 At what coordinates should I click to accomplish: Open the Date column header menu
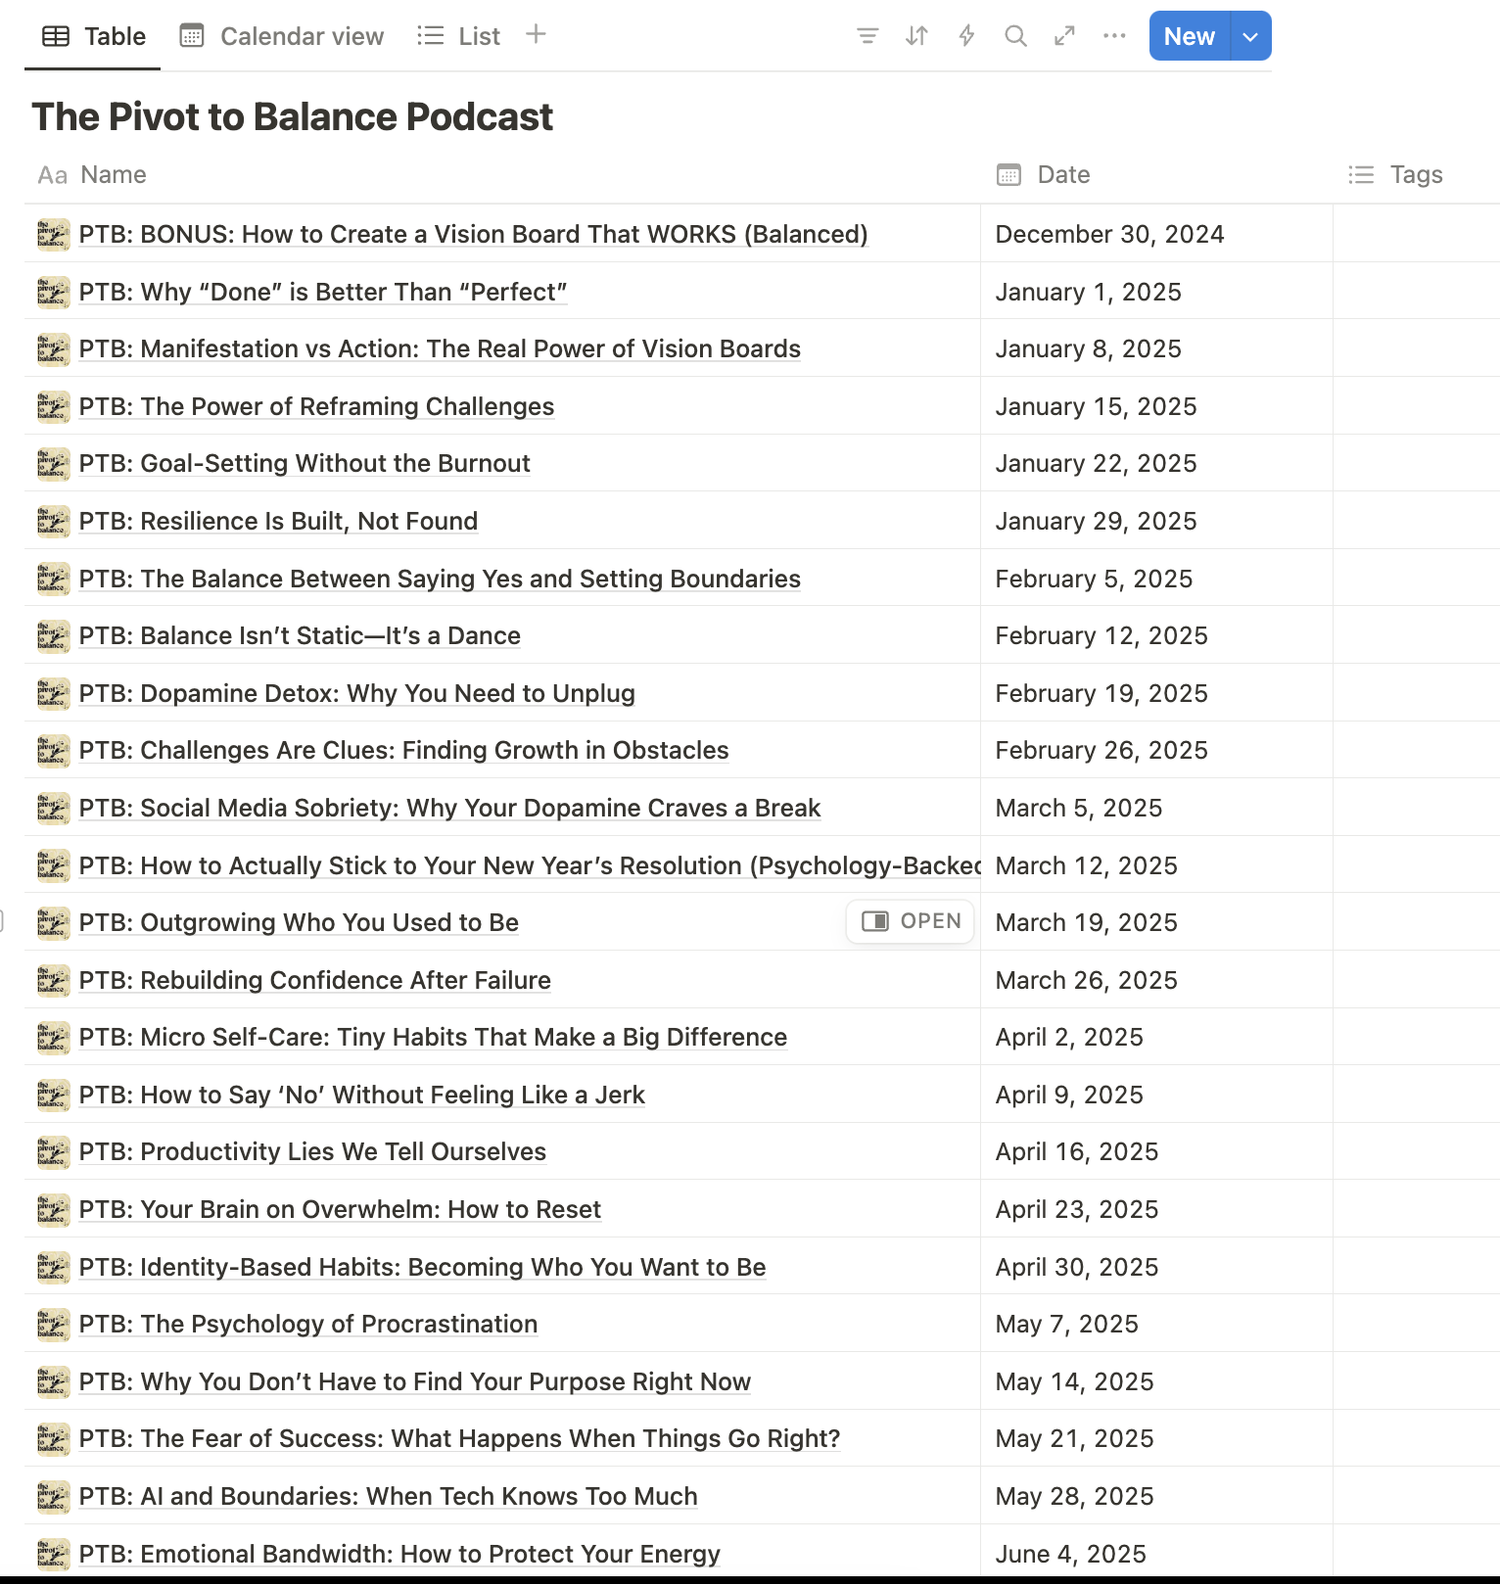(1157, 175)
